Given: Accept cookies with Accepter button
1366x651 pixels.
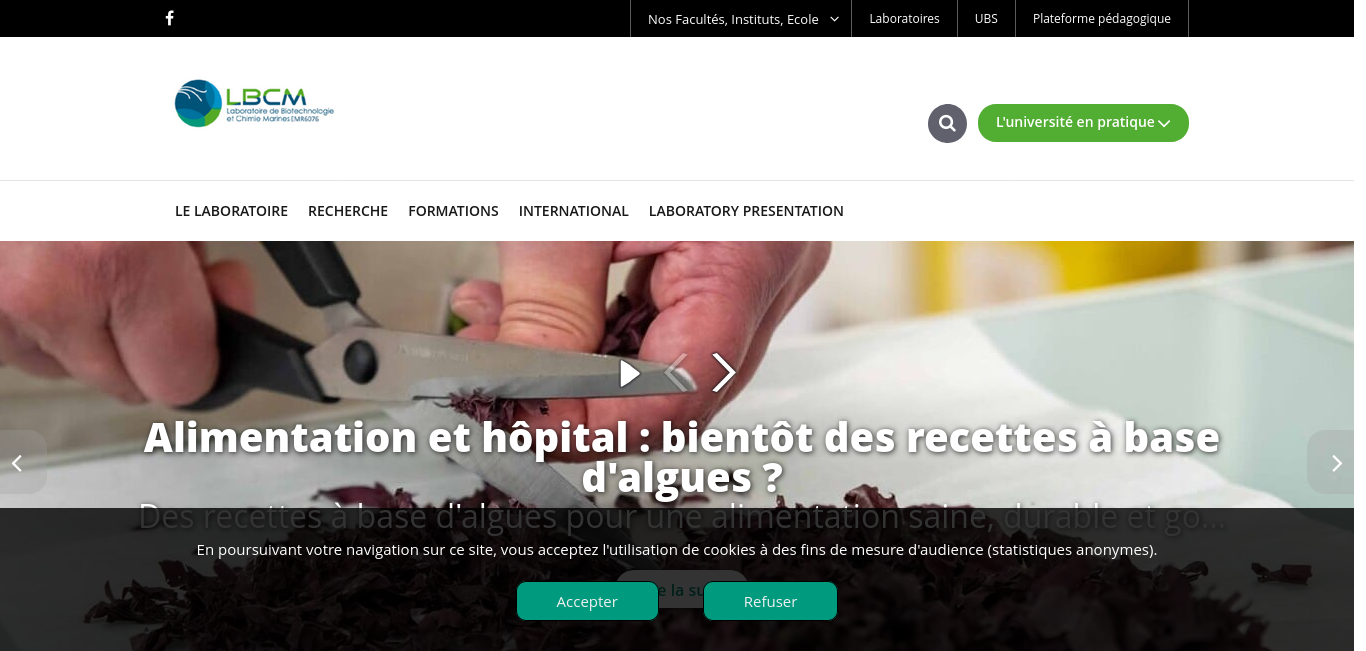Looking at the screenshot, I should coord(587,601).
